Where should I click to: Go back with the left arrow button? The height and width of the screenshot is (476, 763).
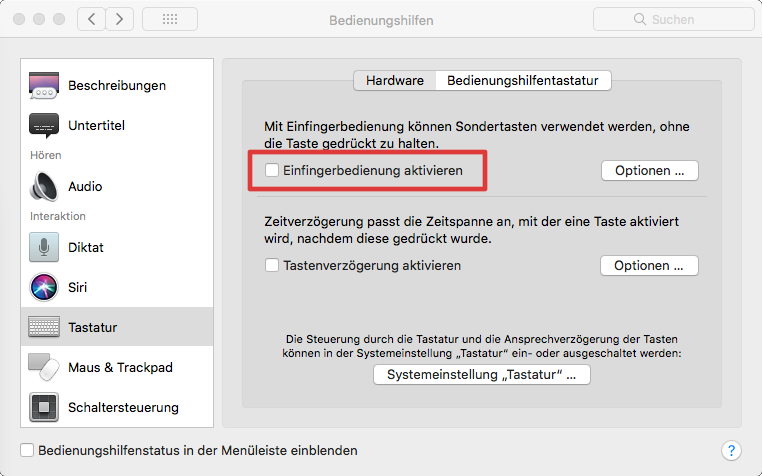pyautogui.click(x=91, y=19)
